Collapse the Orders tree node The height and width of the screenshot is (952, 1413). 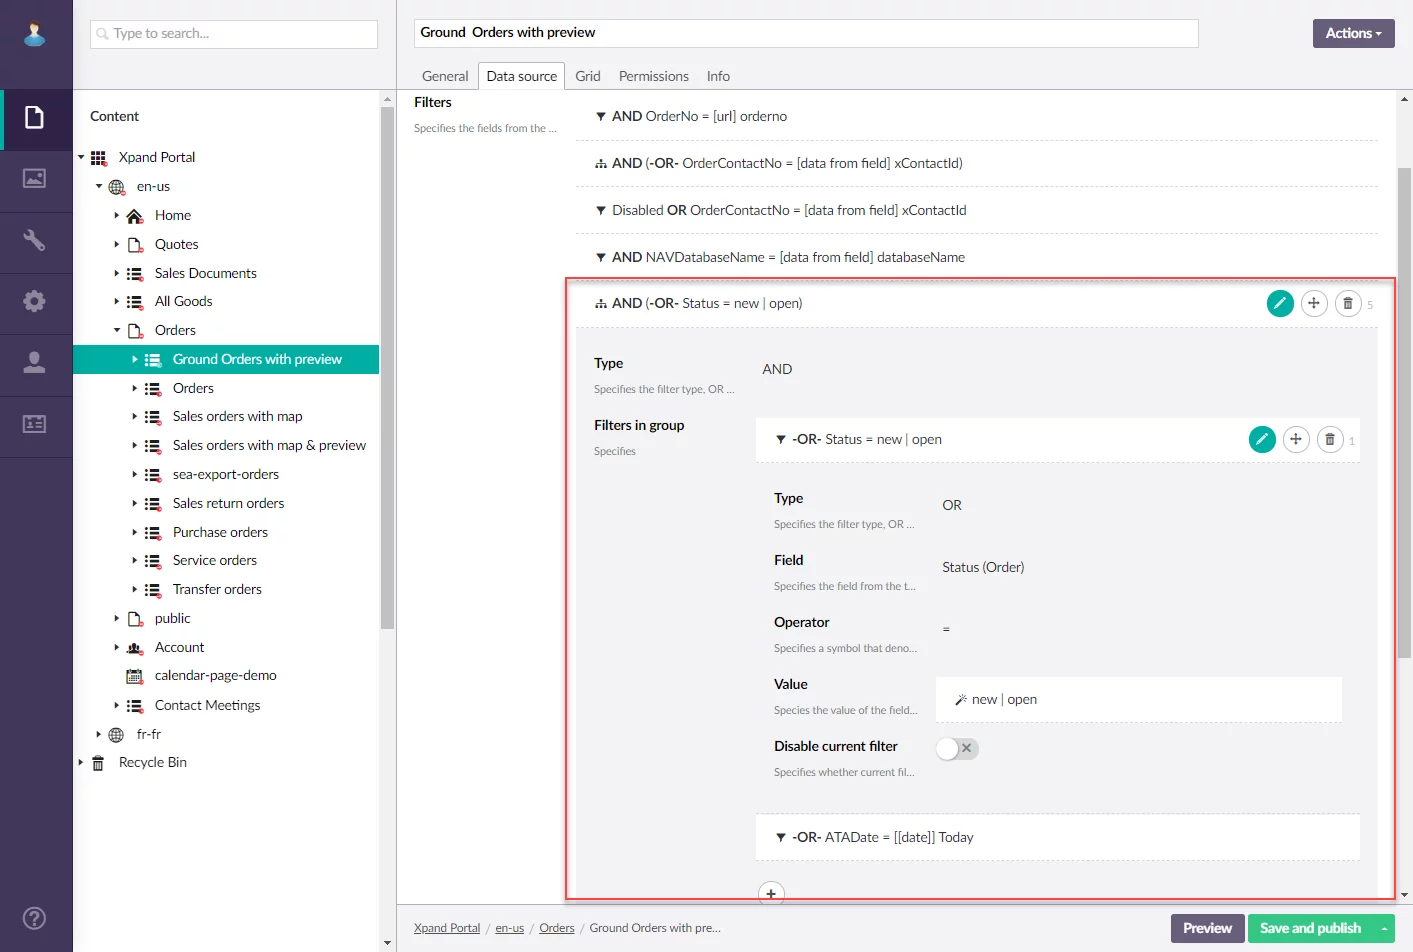pyautogui.click(x=117, y=330)
